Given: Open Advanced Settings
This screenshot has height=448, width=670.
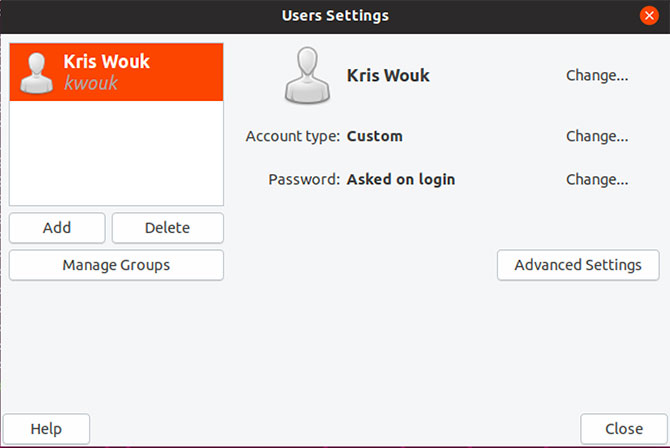Looking at the screenshot, I should (x=577, y=265).
